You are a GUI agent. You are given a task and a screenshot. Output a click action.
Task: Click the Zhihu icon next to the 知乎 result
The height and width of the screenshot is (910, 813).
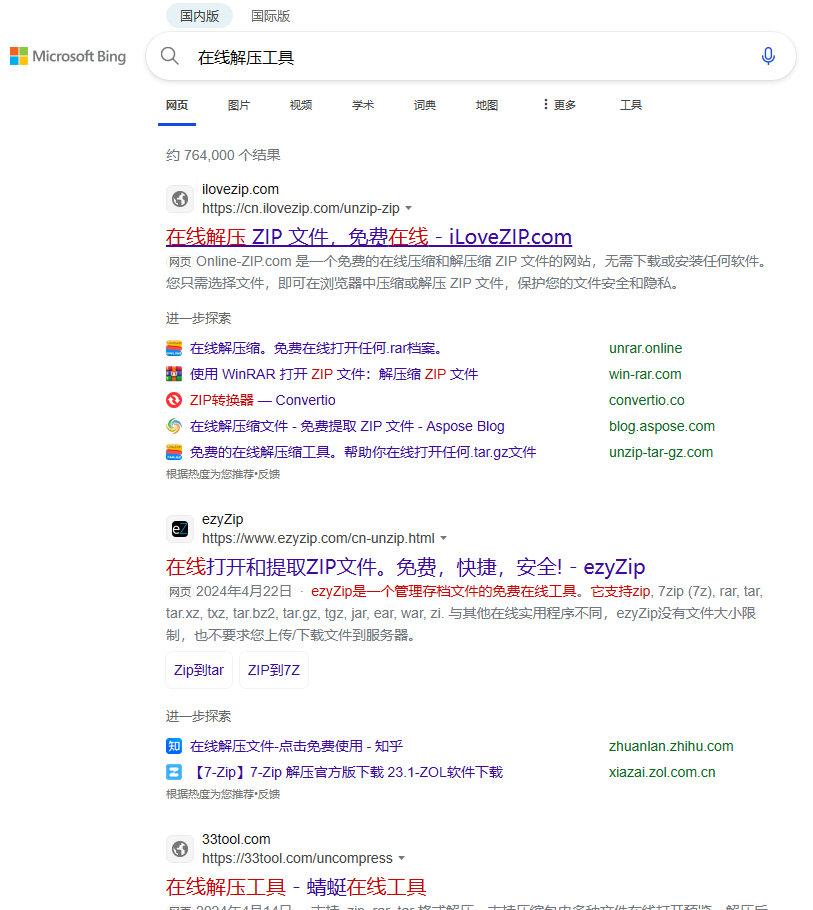point(174,746)
